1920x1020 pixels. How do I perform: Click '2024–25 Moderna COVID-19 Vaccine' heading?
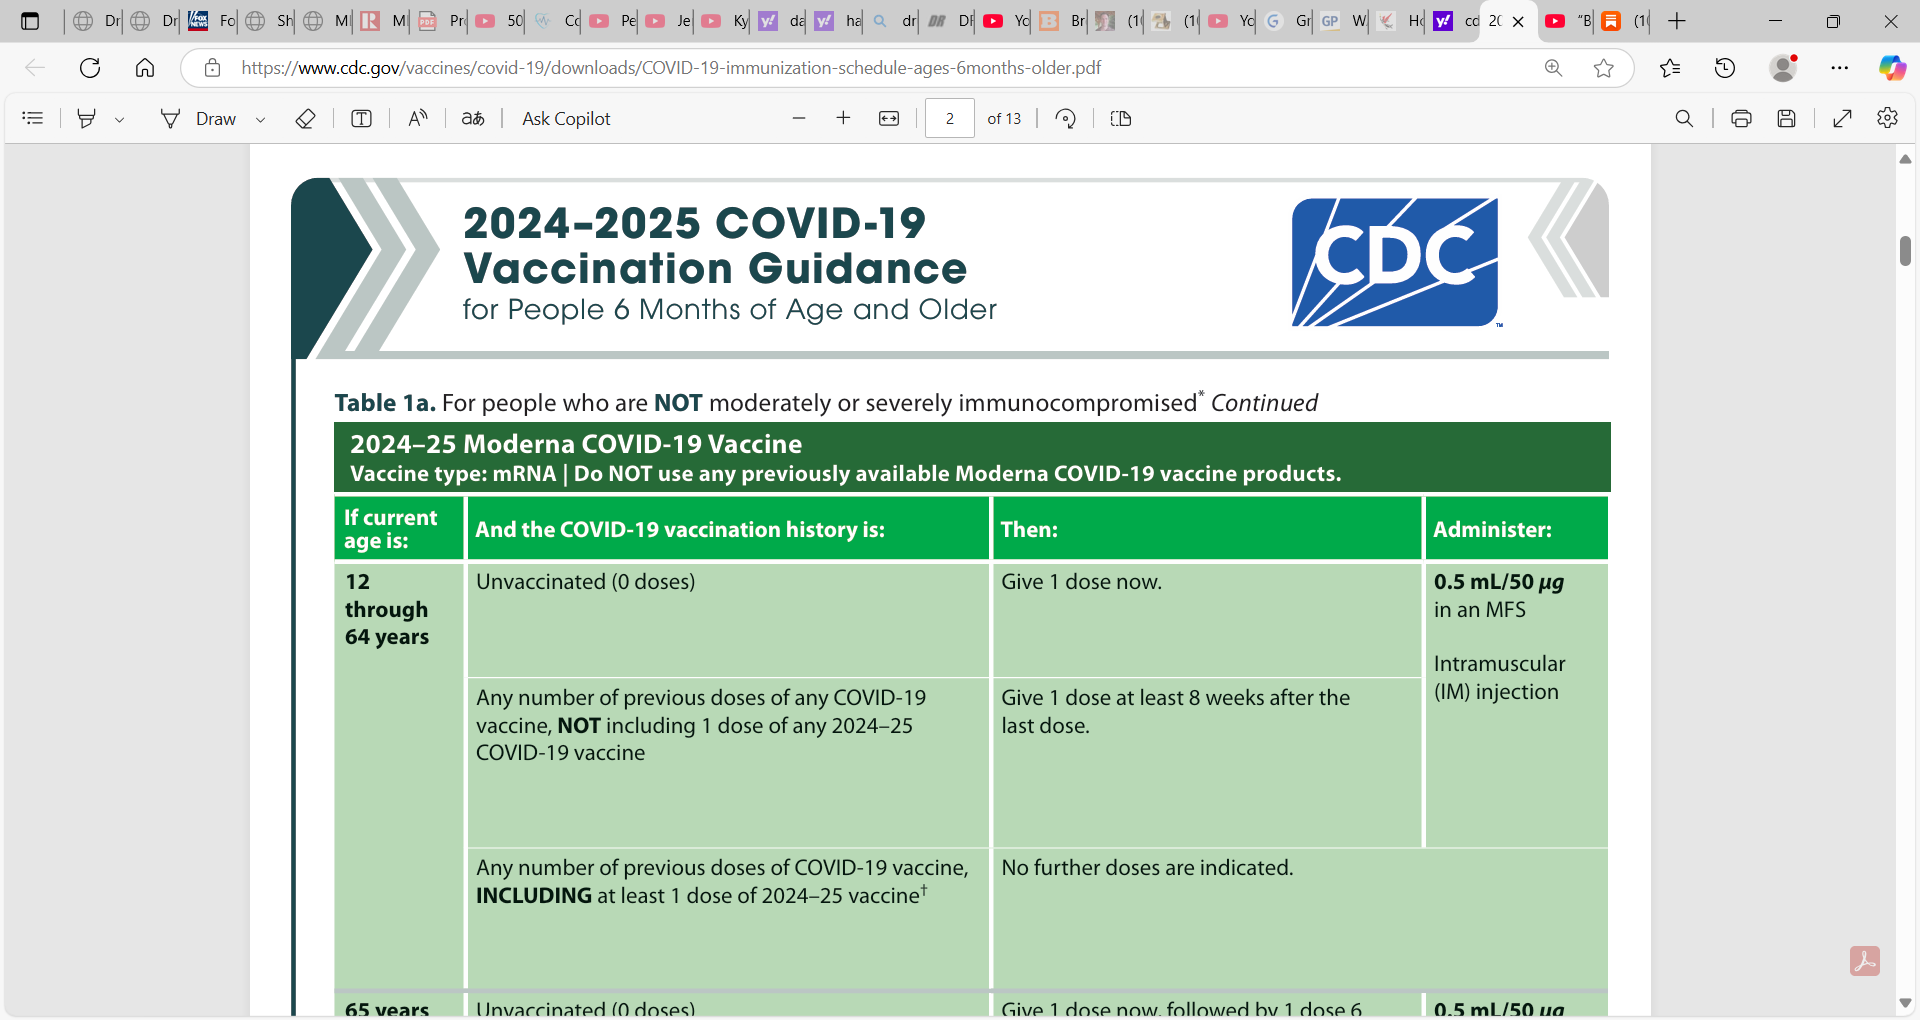pyautogui.click(x=576, y=444)
